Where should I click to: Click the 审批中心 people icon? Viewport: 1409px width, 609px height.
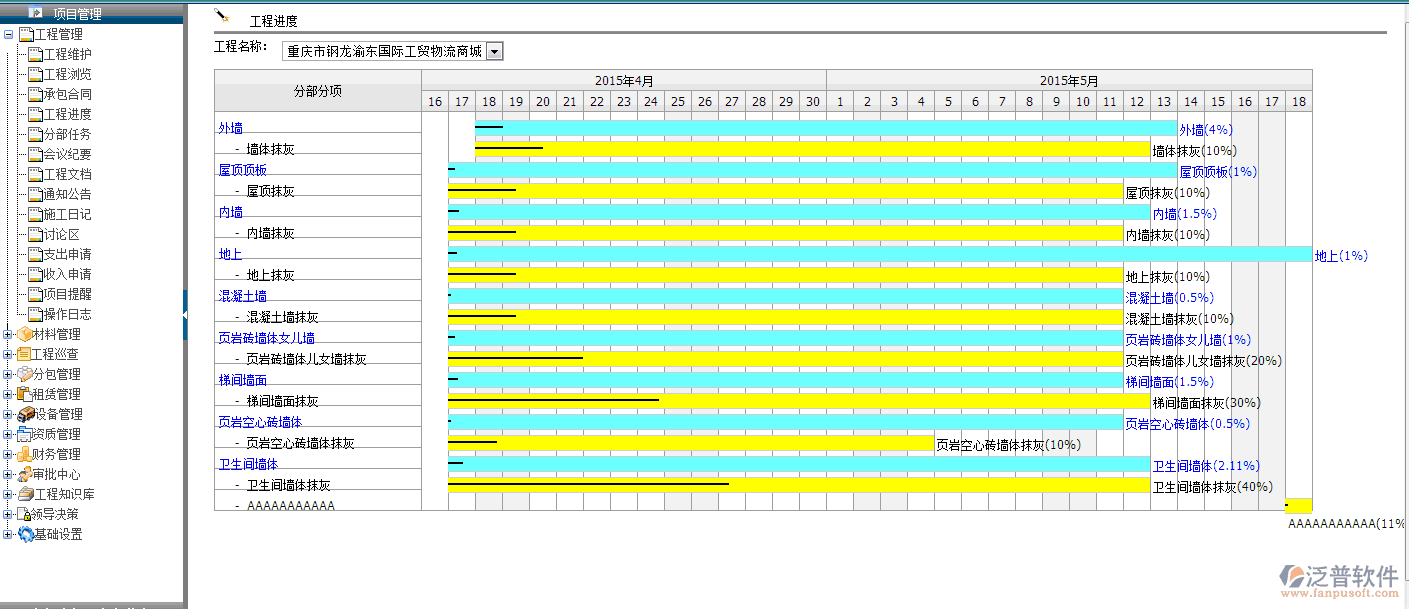click(x=25, y=474)
